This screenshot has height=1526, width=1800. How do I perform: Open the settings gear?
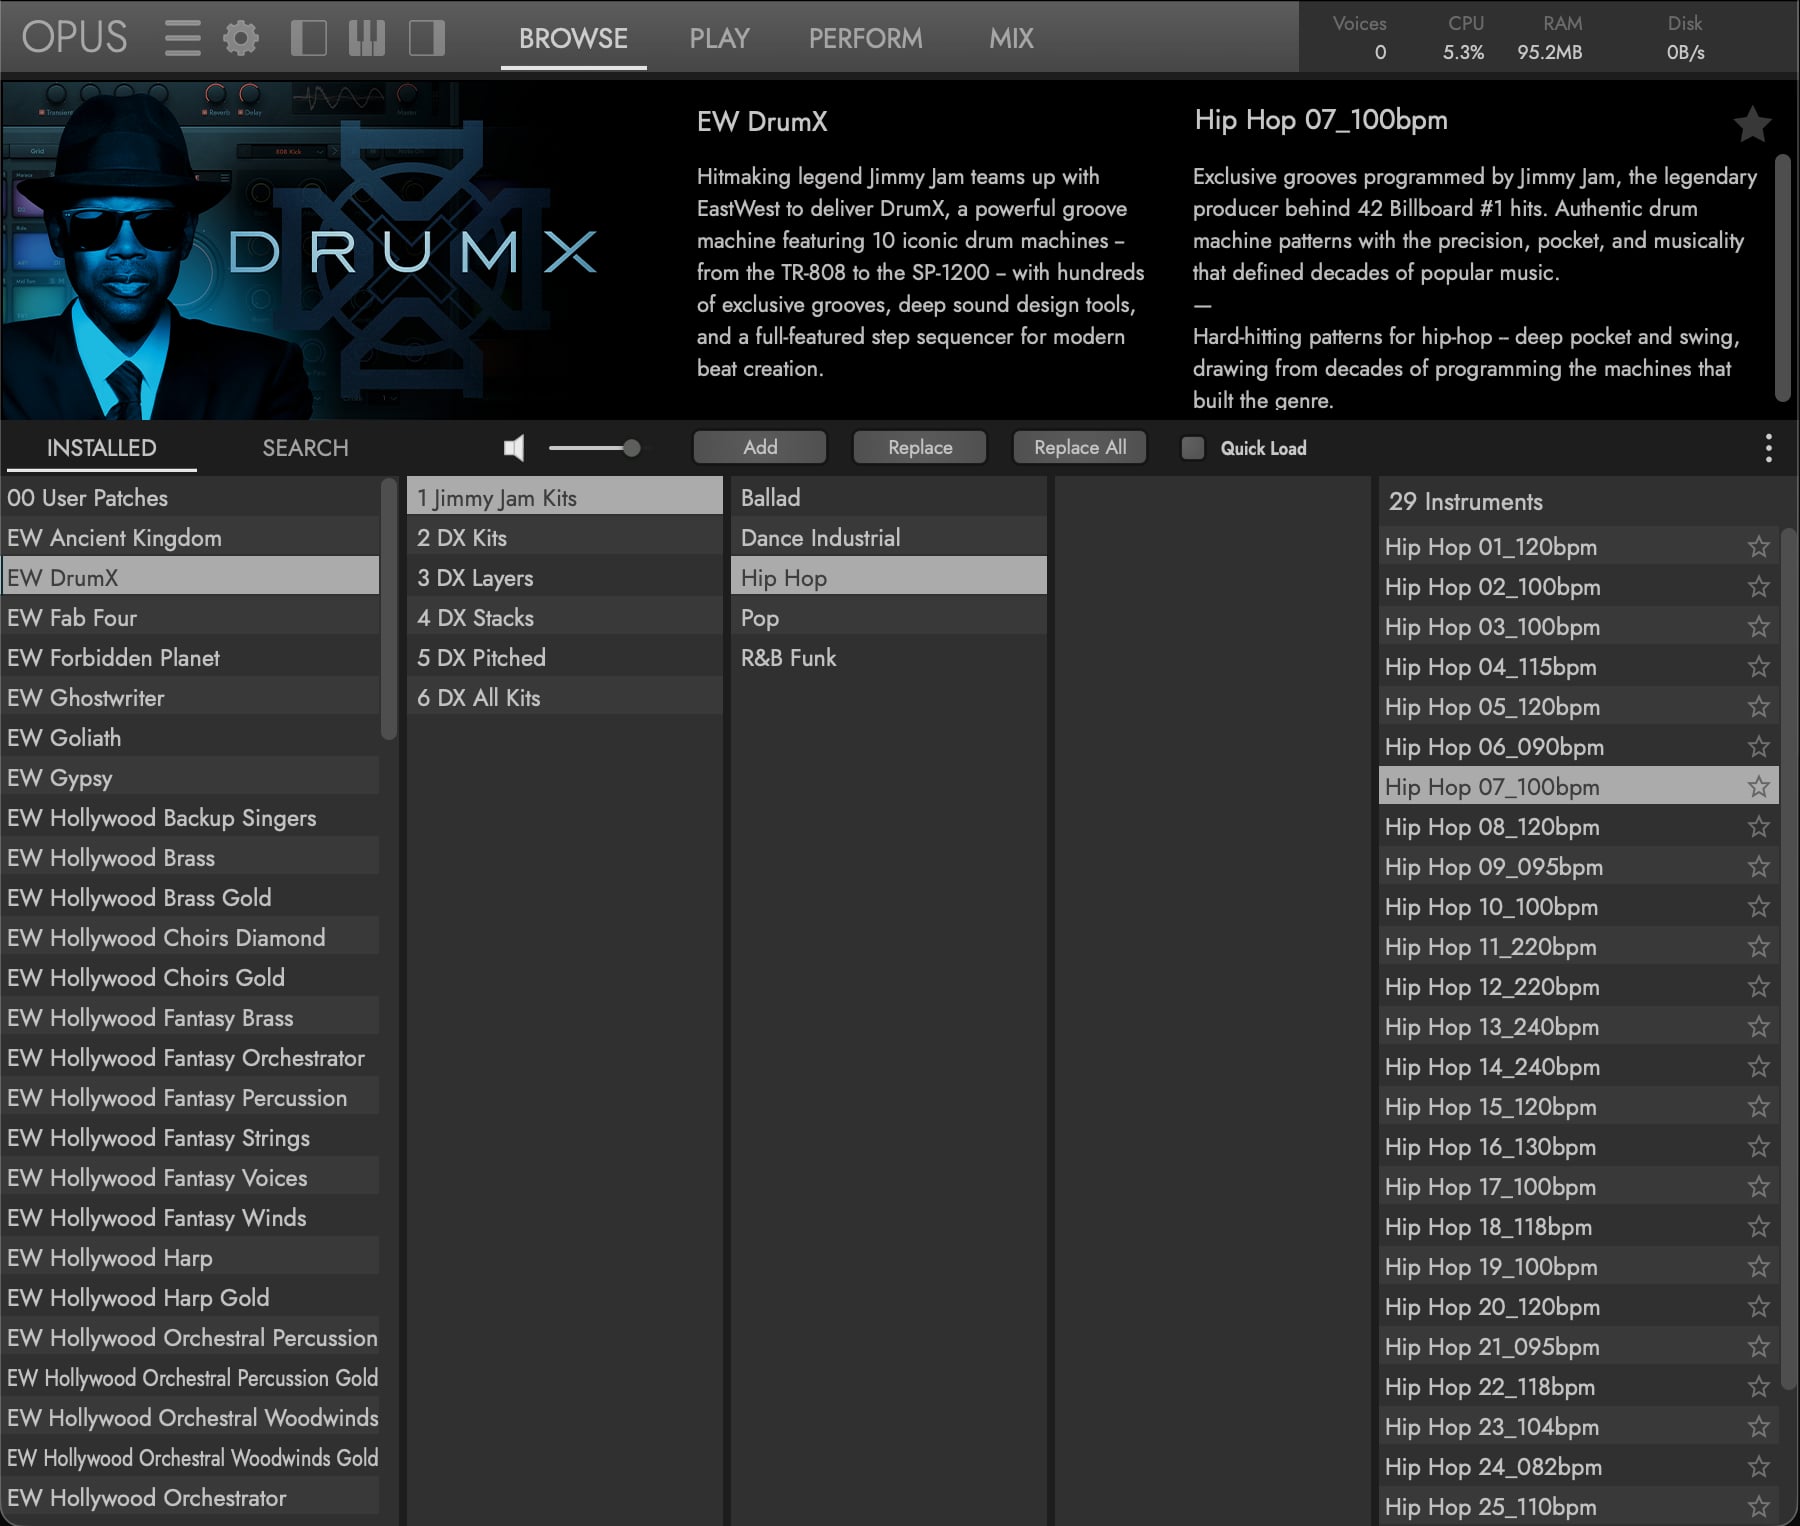pyautogui.click(x=240, y=38)
